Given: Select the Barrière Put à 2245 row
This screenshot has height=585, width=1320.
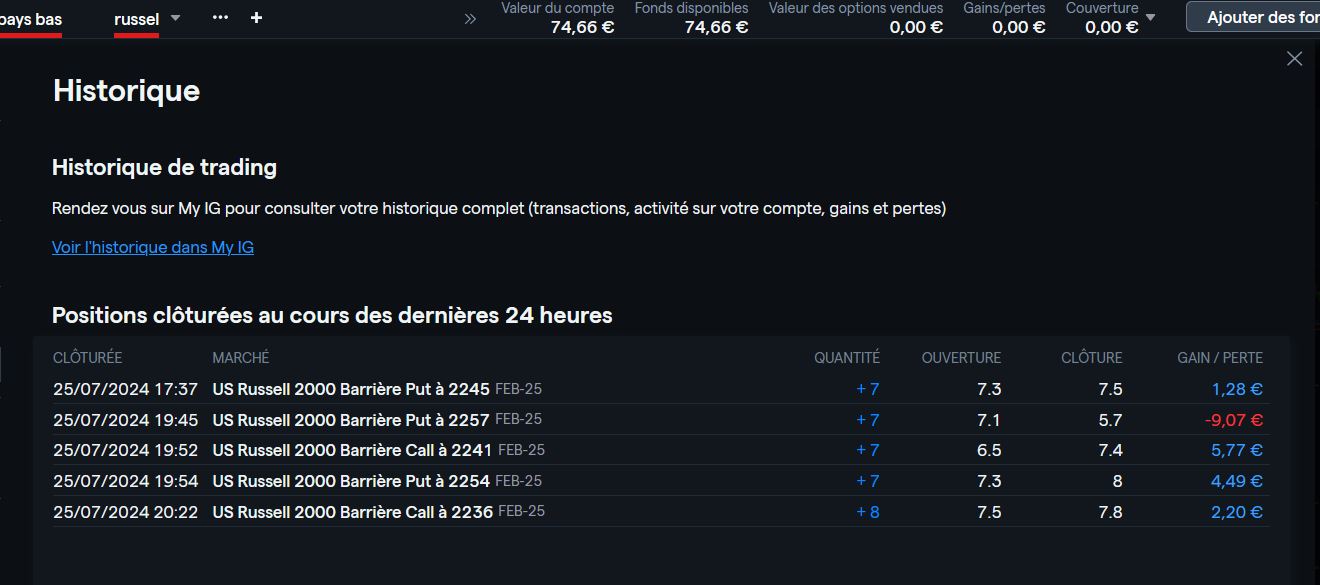Looking at the screenshot, I should tap(351, 389).
